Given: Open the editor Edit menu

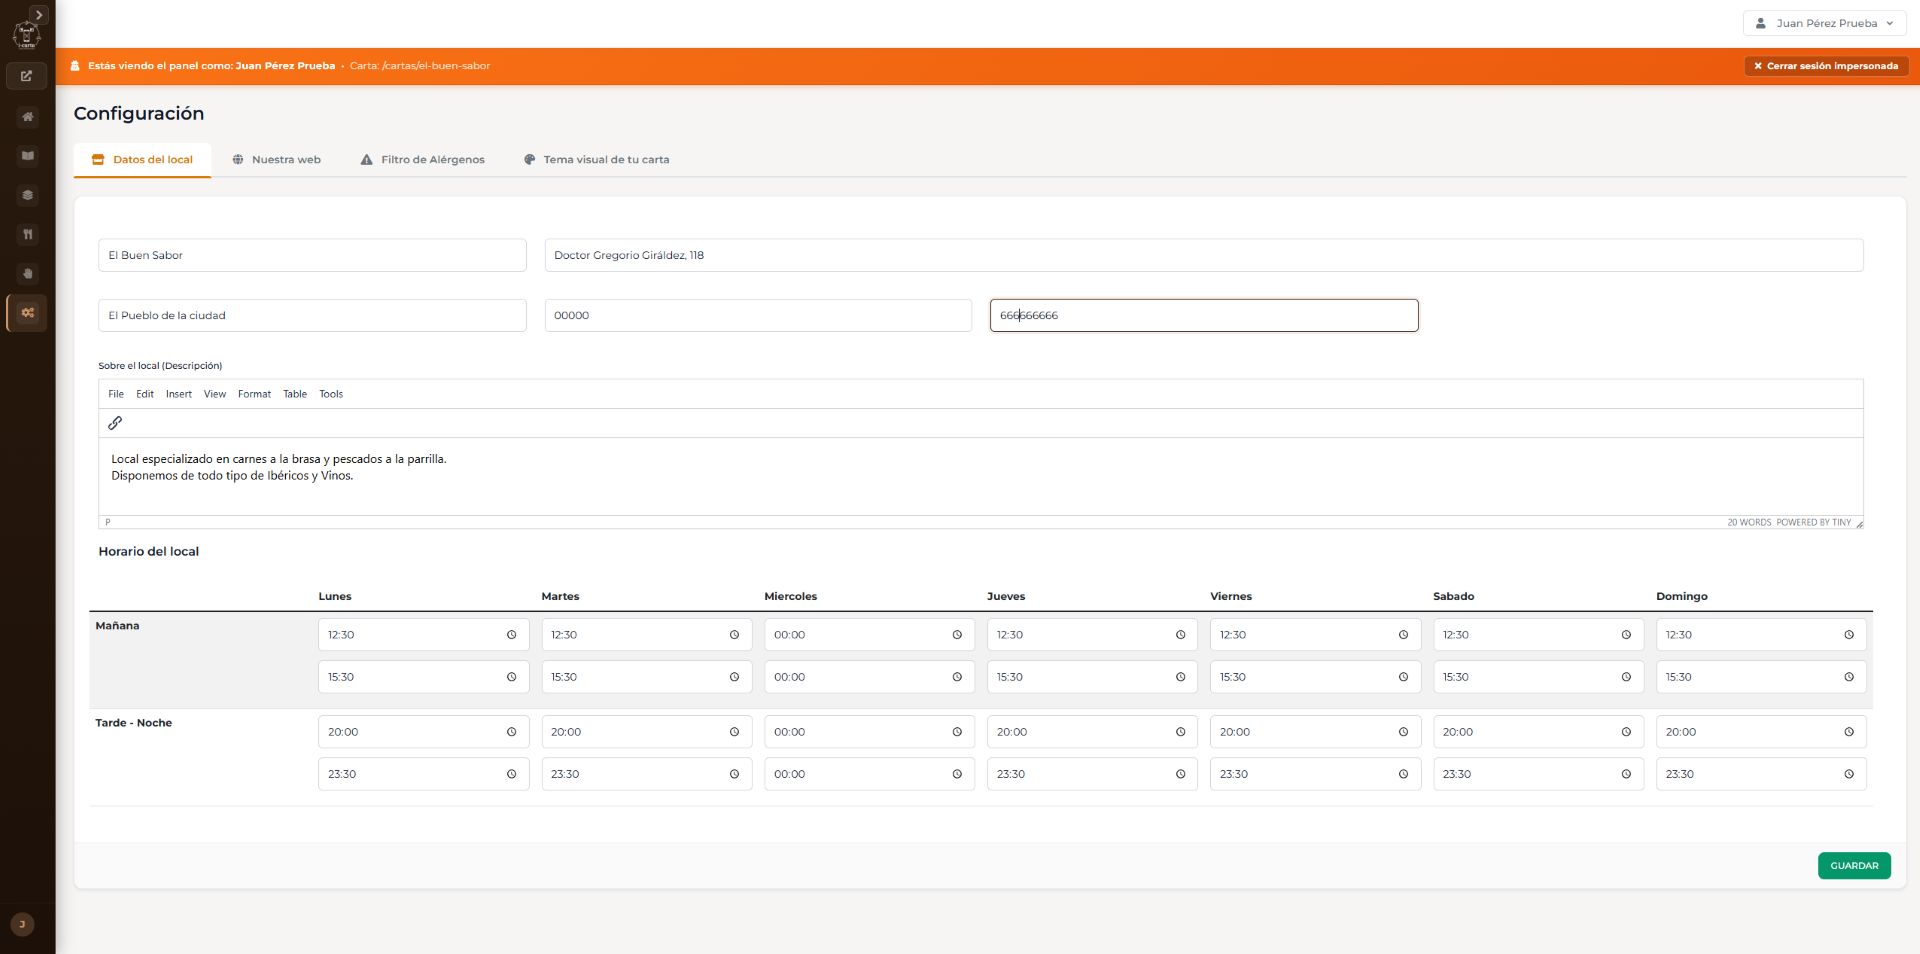Looking at the screenshot, I should pyautogui.click(x=145, y=394).
